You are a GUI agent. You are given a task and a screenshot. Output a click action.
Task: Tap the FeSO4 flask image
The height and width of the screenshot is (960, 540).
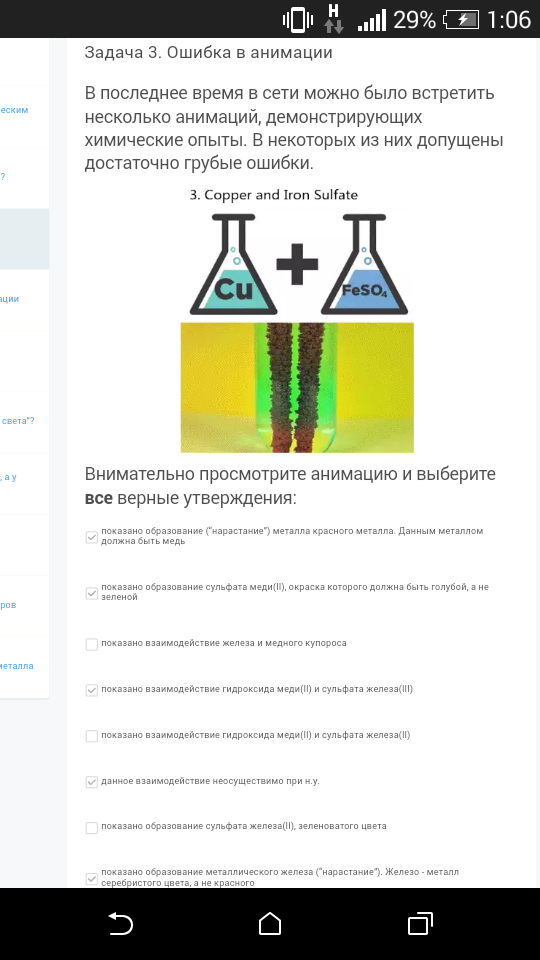(x=364, y=264)
